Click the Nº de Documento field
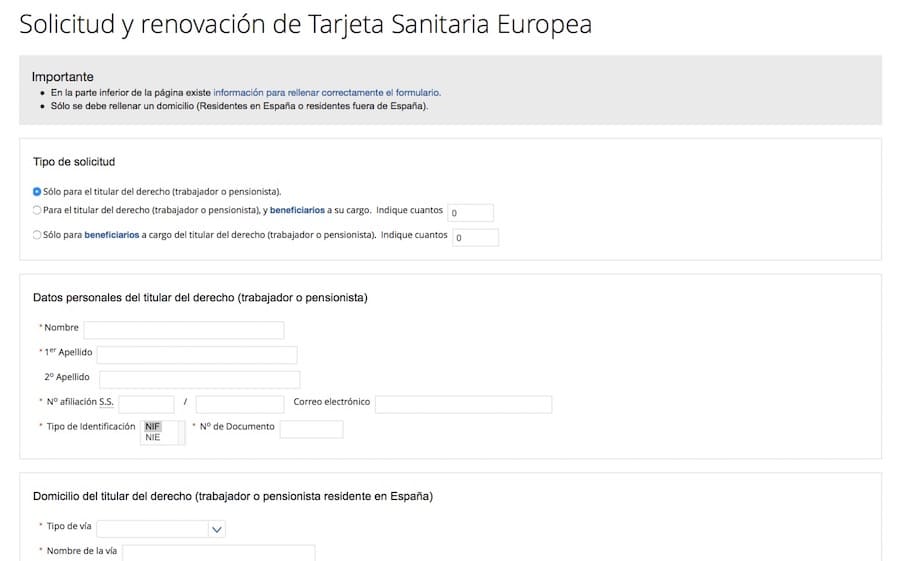The width and height of the screenshot is (900, 561). [x=311, y=429]
